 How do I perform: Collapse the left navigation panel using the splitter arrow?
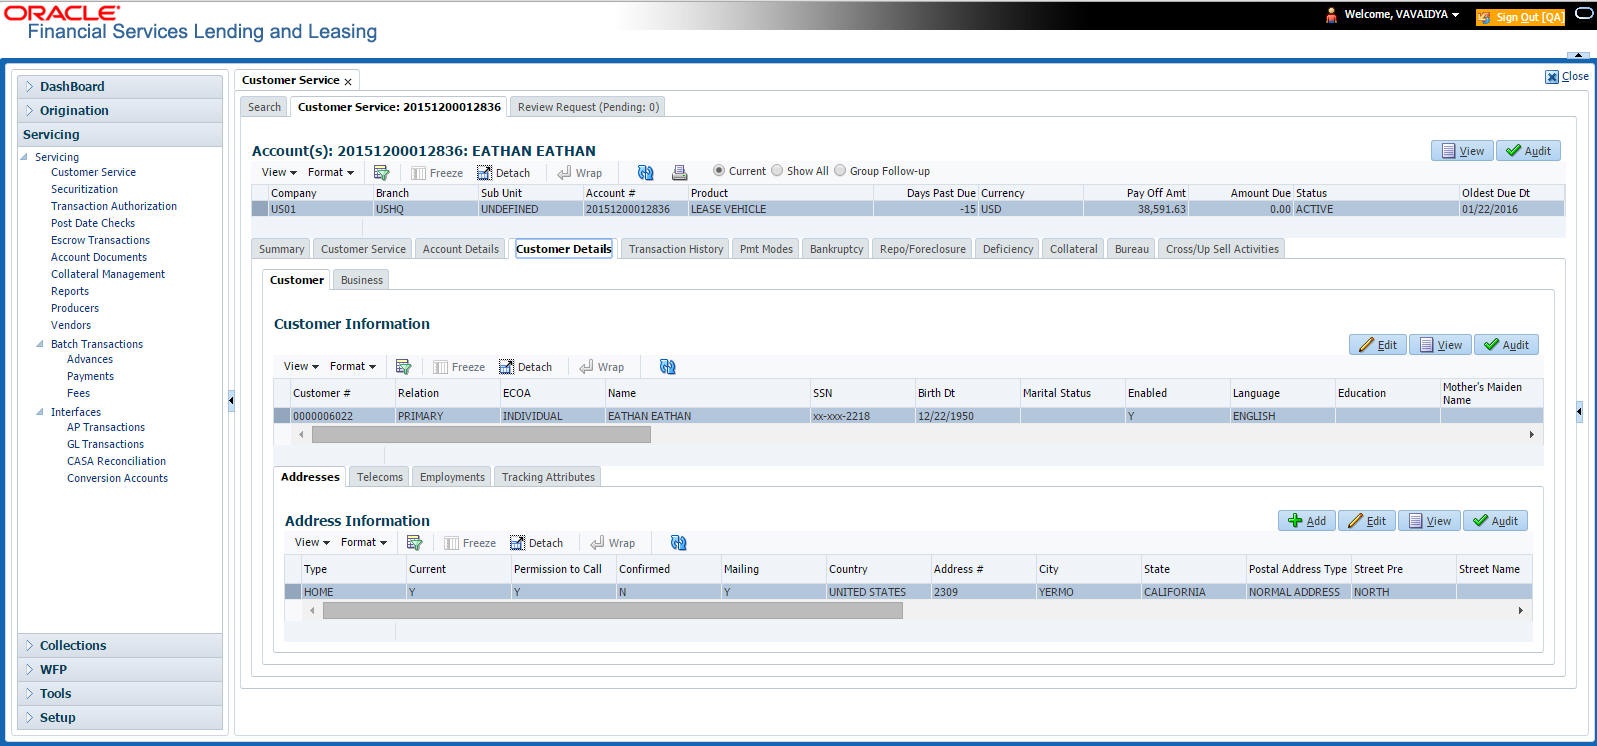coord(231,400)
